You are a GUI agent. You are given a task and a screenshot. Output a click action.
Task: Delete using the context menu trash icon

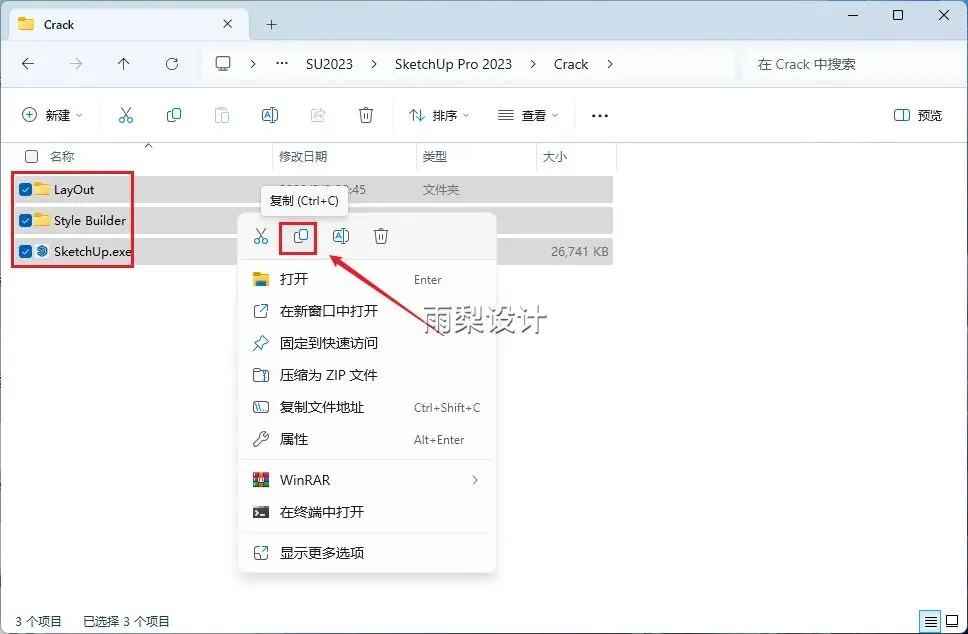pos(381,236)
